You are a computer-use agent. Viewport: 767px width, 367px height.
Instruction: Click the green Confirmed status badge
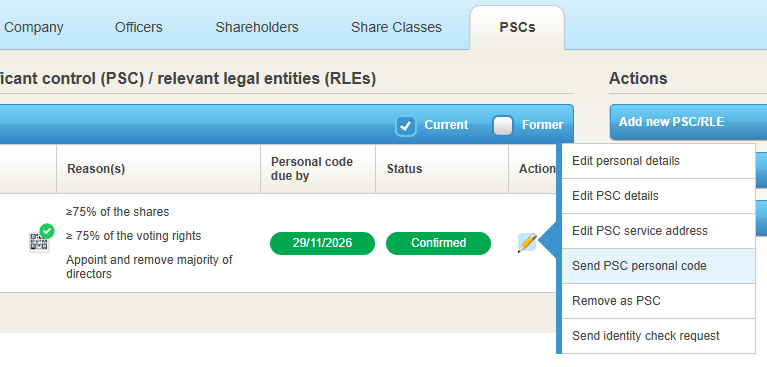tap(438, 243)
